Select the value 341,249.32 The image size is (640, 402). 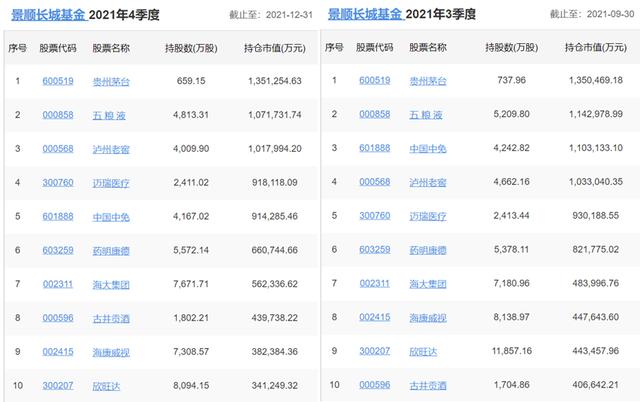tap(275, 386)
